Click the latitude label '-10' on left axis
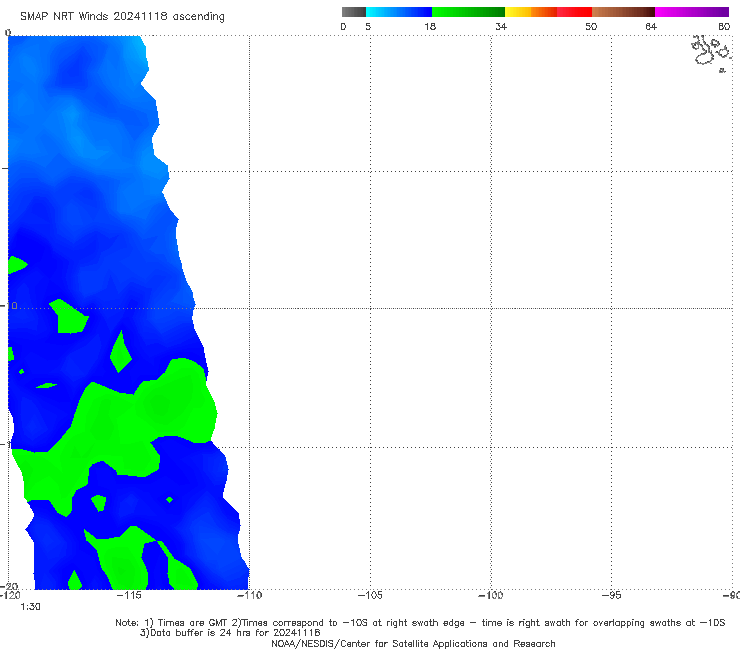 click(x=10, y=306)
